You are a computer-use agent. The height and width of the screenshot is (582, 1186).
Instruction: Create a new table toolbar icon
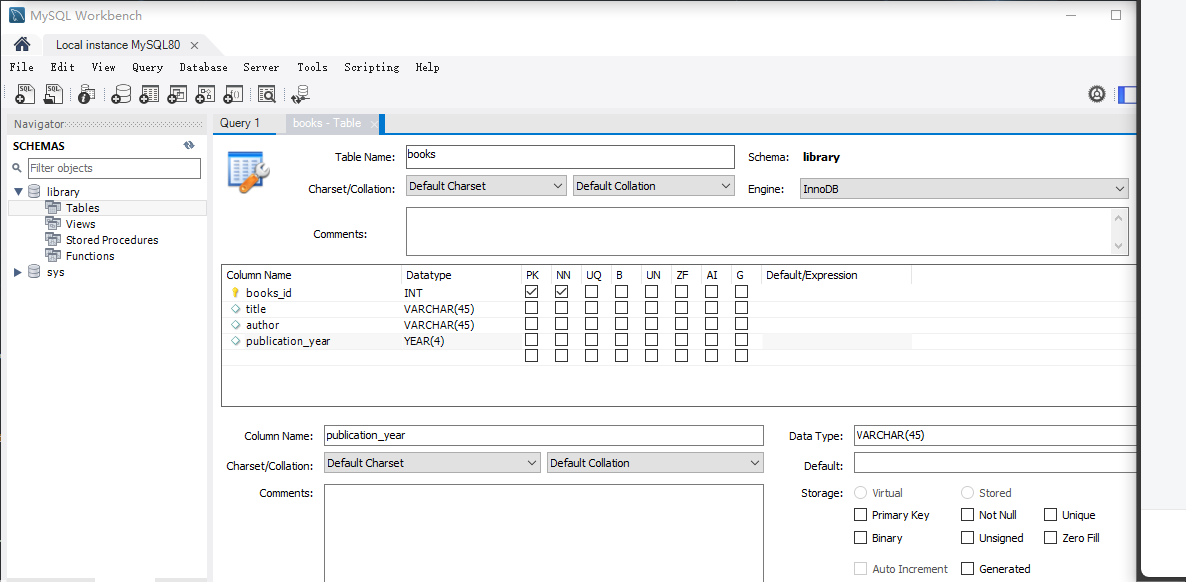coord(149,94)
